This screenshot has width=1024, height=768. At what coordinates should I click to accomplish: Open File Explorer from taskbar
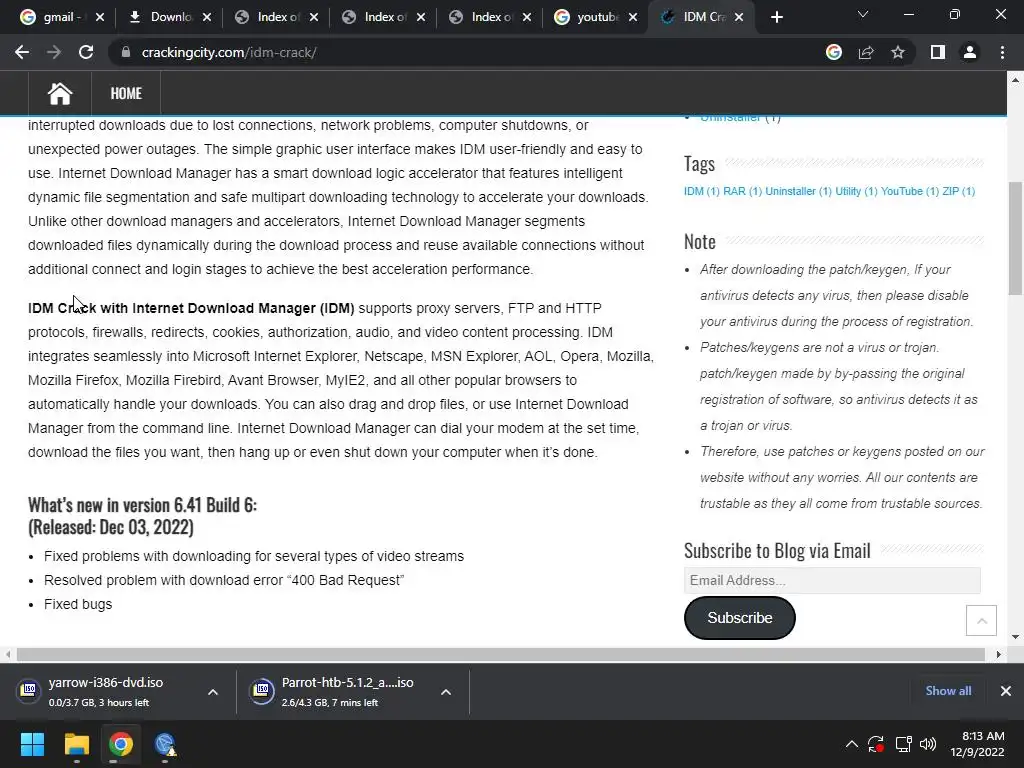76,744
